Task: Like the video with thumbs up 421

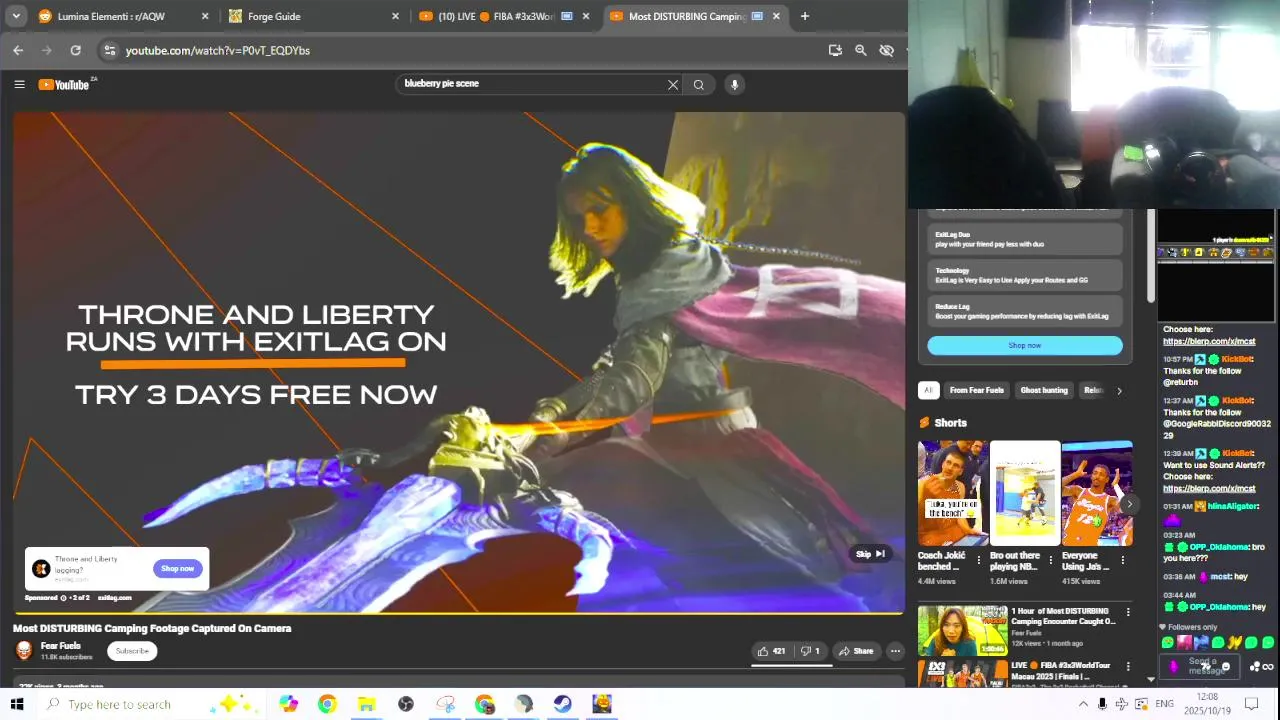Action: (771, 651)
